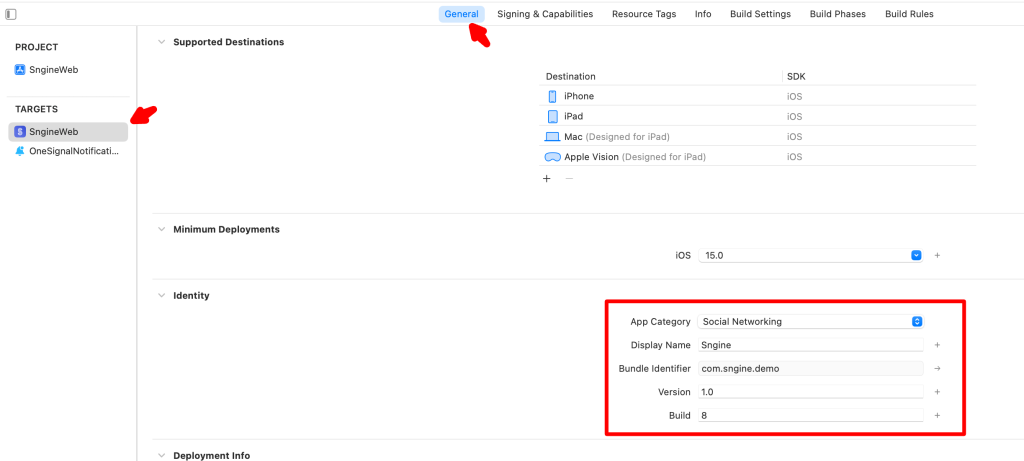Image resolution: width=1024 pixels, height=461 pixels.
Task: Click the Mac laptop icon
Action: tap(552, 137)
